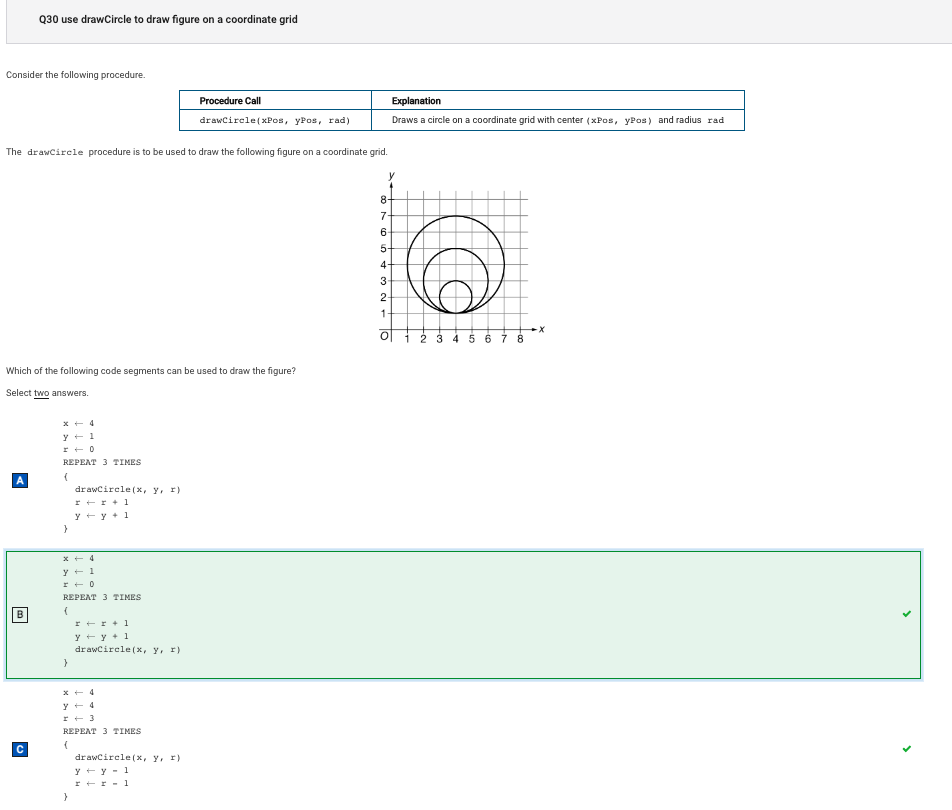Click drawCircle(x, y, r) line in option A
This screenshot has width=952, height=810.
(128, 489)
